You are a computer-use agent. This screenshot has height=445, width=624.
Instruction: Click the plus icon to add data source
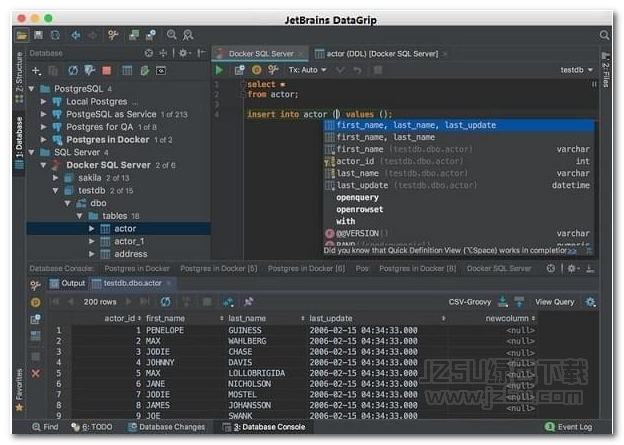pyautogui.click(x=36, y=71)
